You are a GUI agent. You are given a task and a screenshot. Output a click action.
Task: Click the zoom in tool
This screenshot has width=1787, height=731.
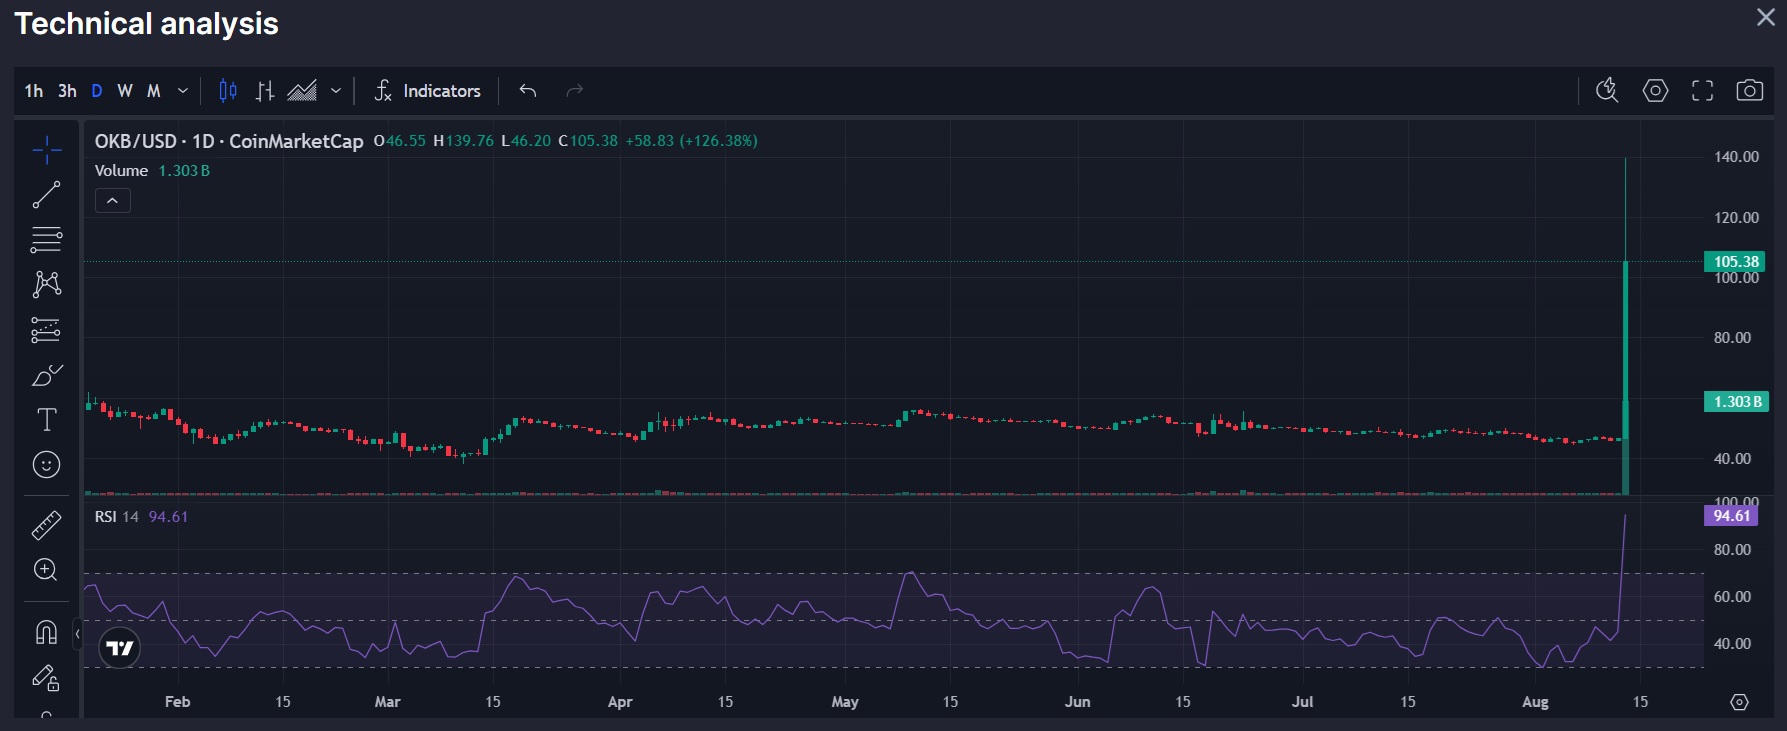tap(46, 570)
